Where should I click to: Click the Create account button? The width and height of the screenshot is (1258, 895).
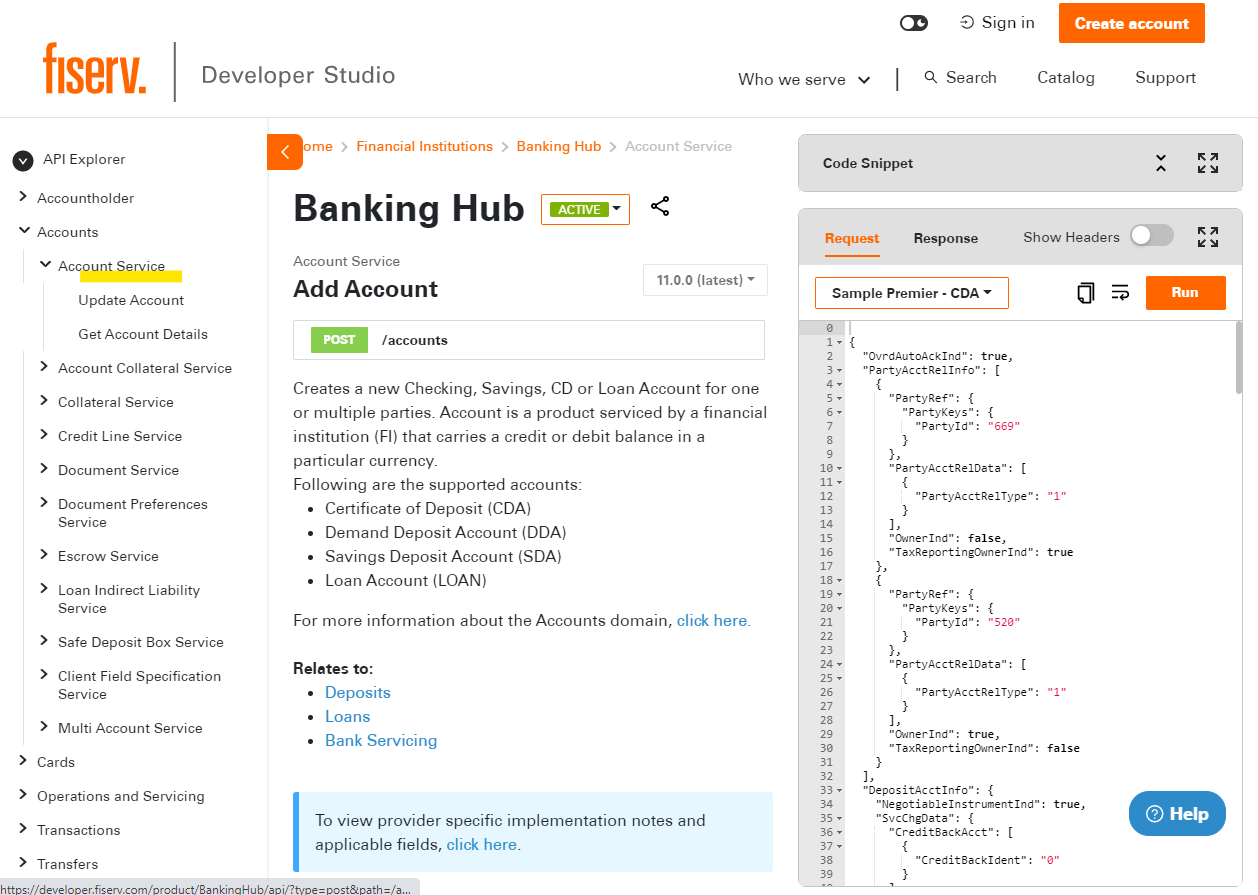[1131, 23]
